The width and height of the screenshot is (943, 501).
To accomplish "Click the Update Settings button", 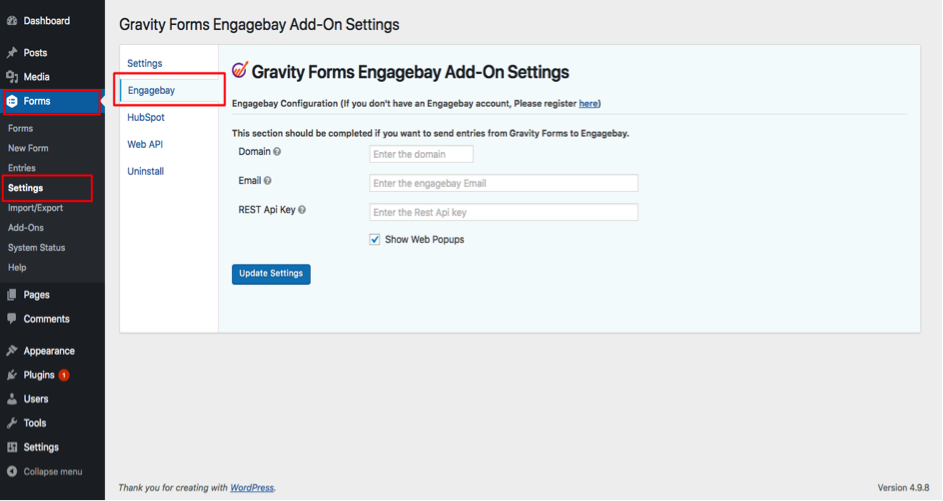I will click(x=271, y=274).
